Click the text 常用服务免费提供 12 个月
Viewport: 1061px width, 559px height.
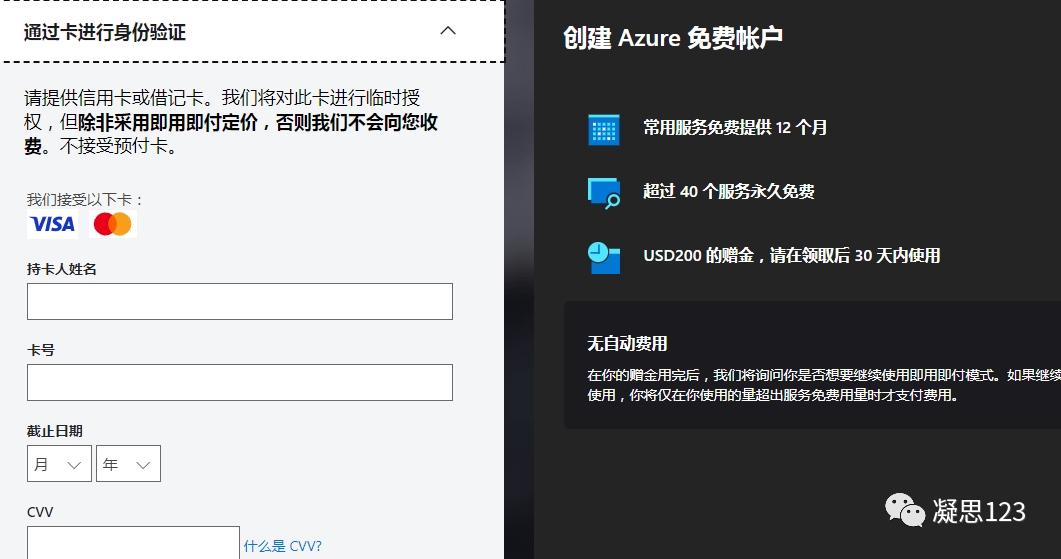tap(735, 128)
